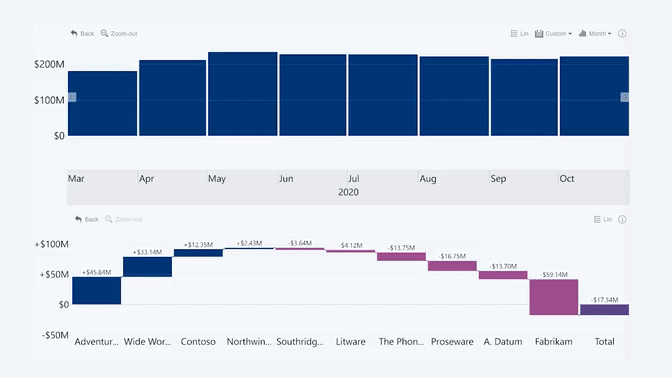Click $200M axis label on upper chart
The height and width of the screenshot is (378, 672).
click(49, 64)
